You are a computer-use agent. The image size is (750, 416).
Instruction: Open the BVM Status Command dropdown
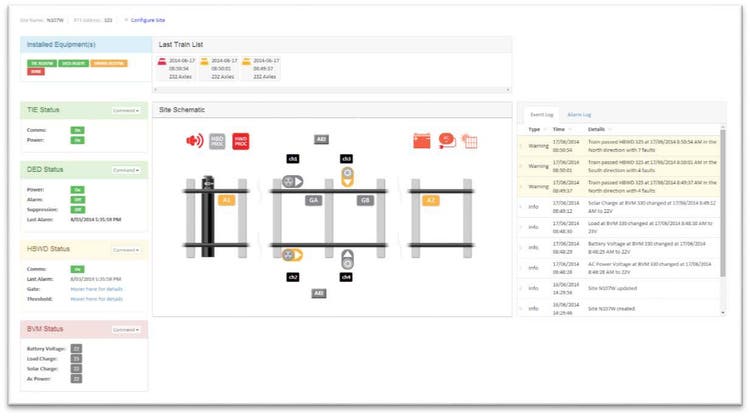pyautogui.click(x=126, y=330)
